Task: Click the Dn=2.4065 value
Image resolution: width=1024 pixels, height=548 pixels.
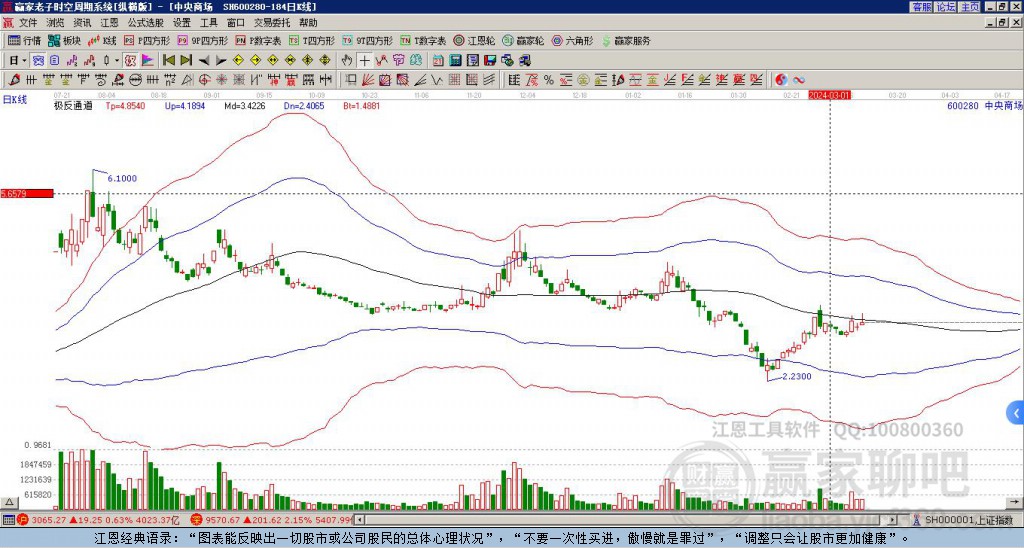Action: [304, 106]
